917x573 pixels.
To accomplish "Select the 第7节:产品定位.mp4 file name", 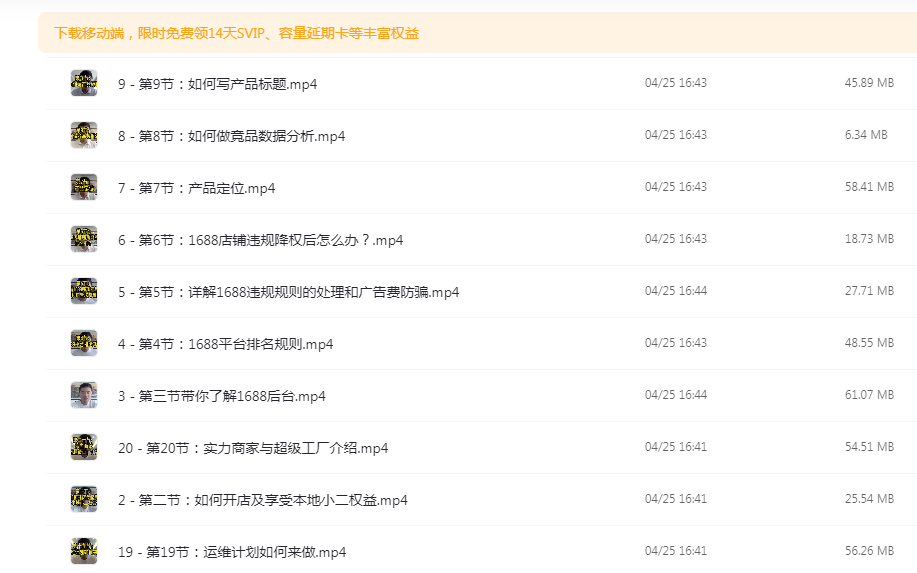I will click(196, 188).
